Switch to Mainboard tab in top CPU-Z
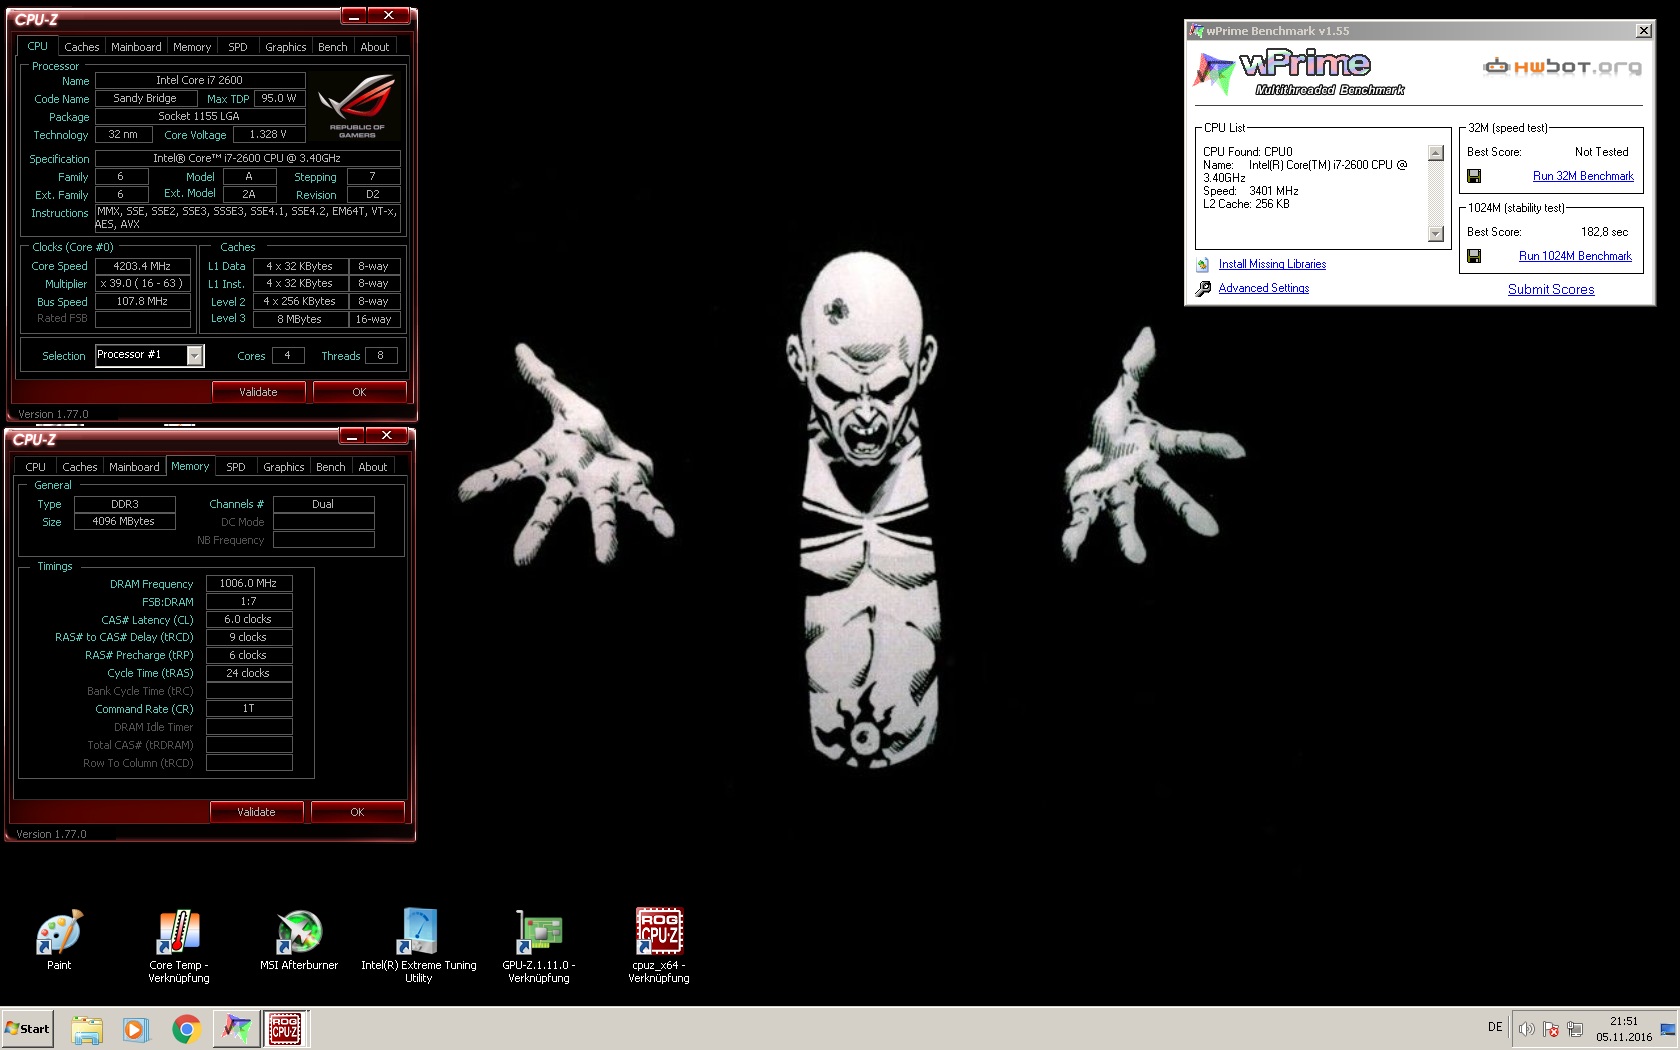Screen dimensions: 1680x1050 pos(136,47)
